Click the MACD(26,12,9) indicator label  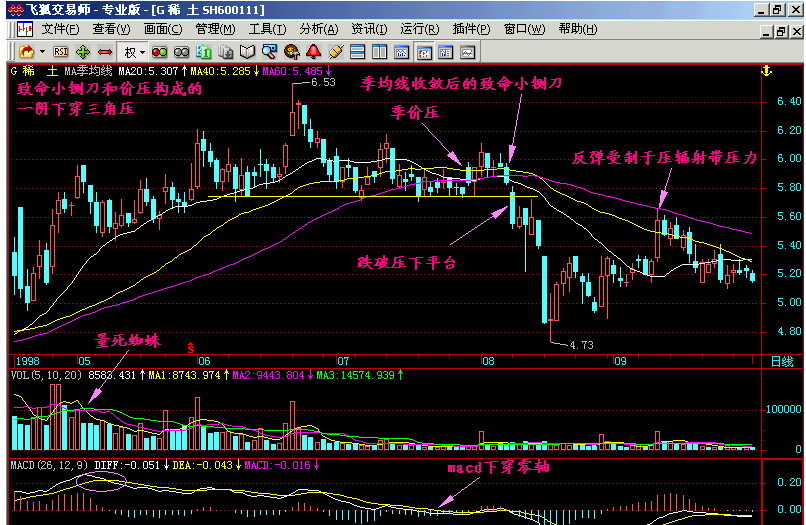point(50,465)
